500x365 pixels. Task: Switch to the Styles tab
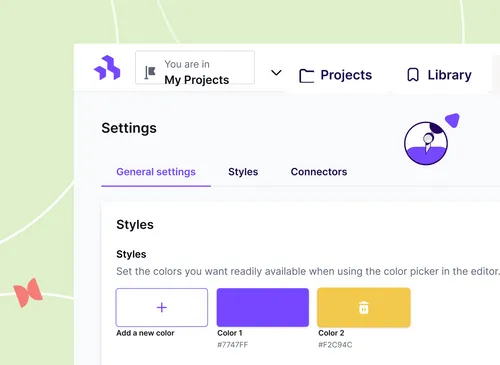pos(243,172)
